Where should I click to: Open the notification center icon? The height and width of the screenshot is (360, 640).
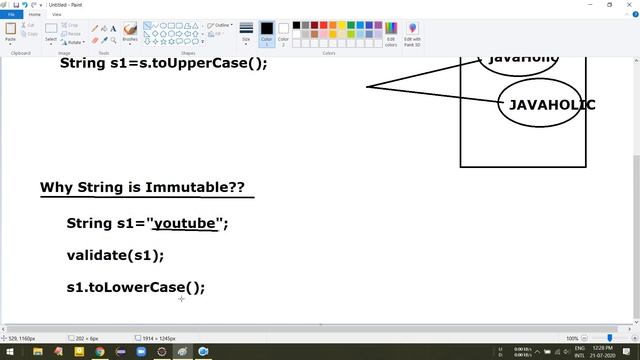click(627, 351)
